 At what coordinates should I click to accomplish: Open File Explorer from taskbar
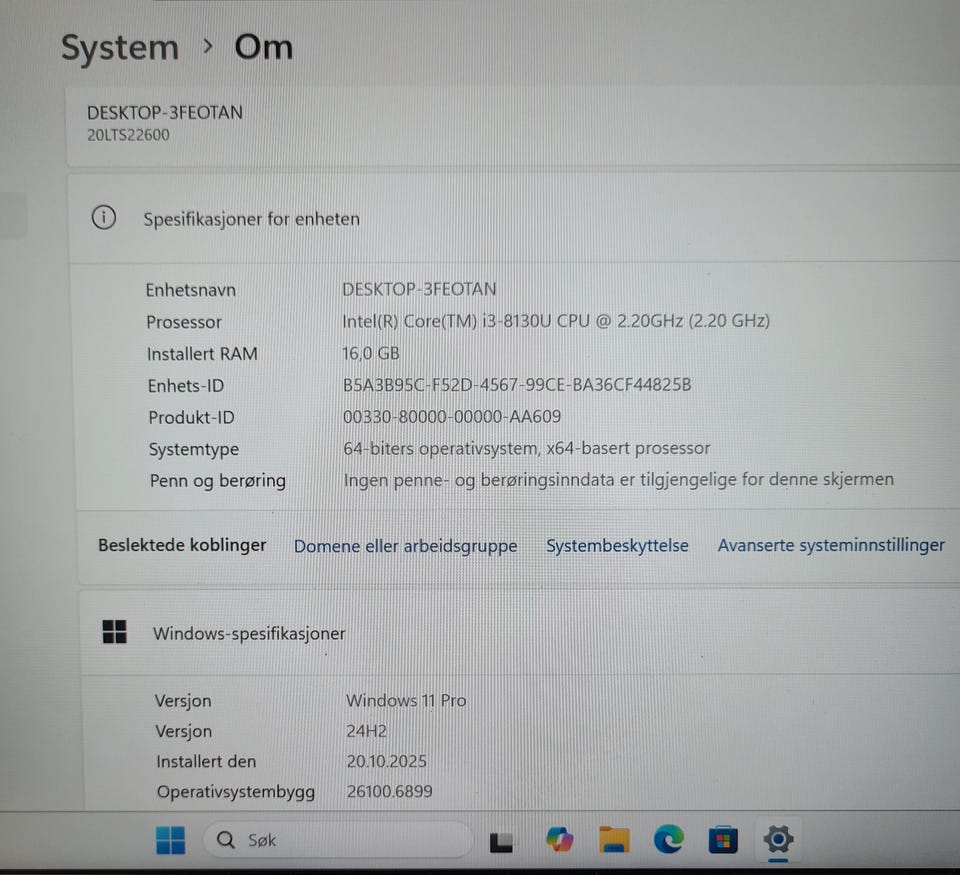point(614,839)
